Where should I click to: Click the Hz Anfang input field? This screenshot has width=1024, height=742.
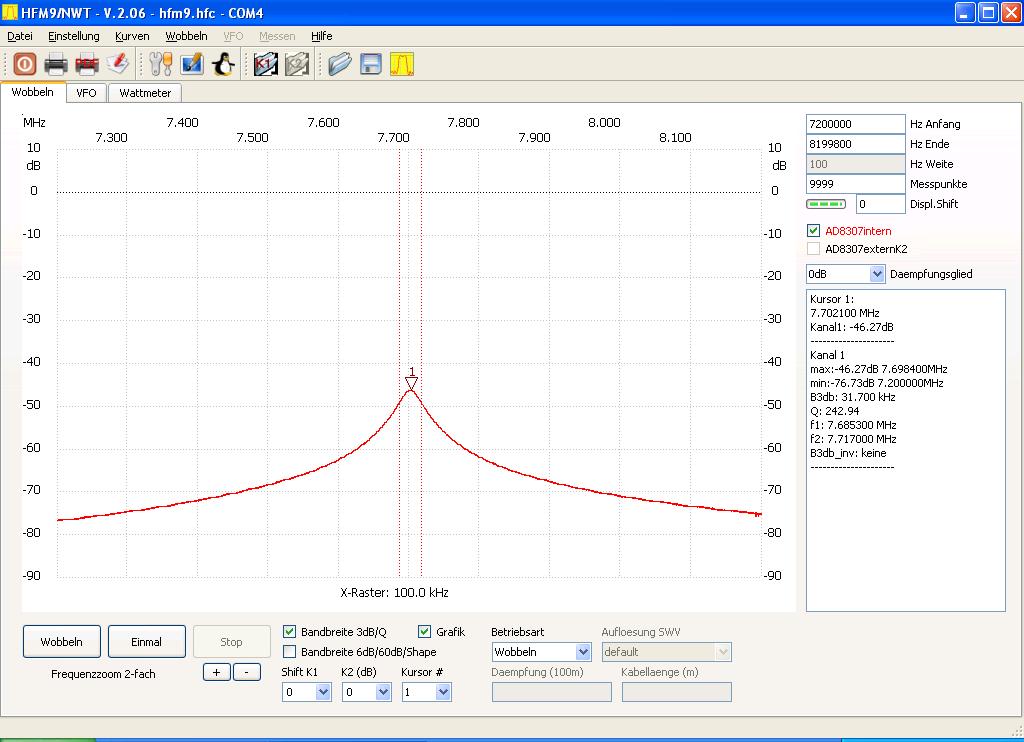pos(855,124)
